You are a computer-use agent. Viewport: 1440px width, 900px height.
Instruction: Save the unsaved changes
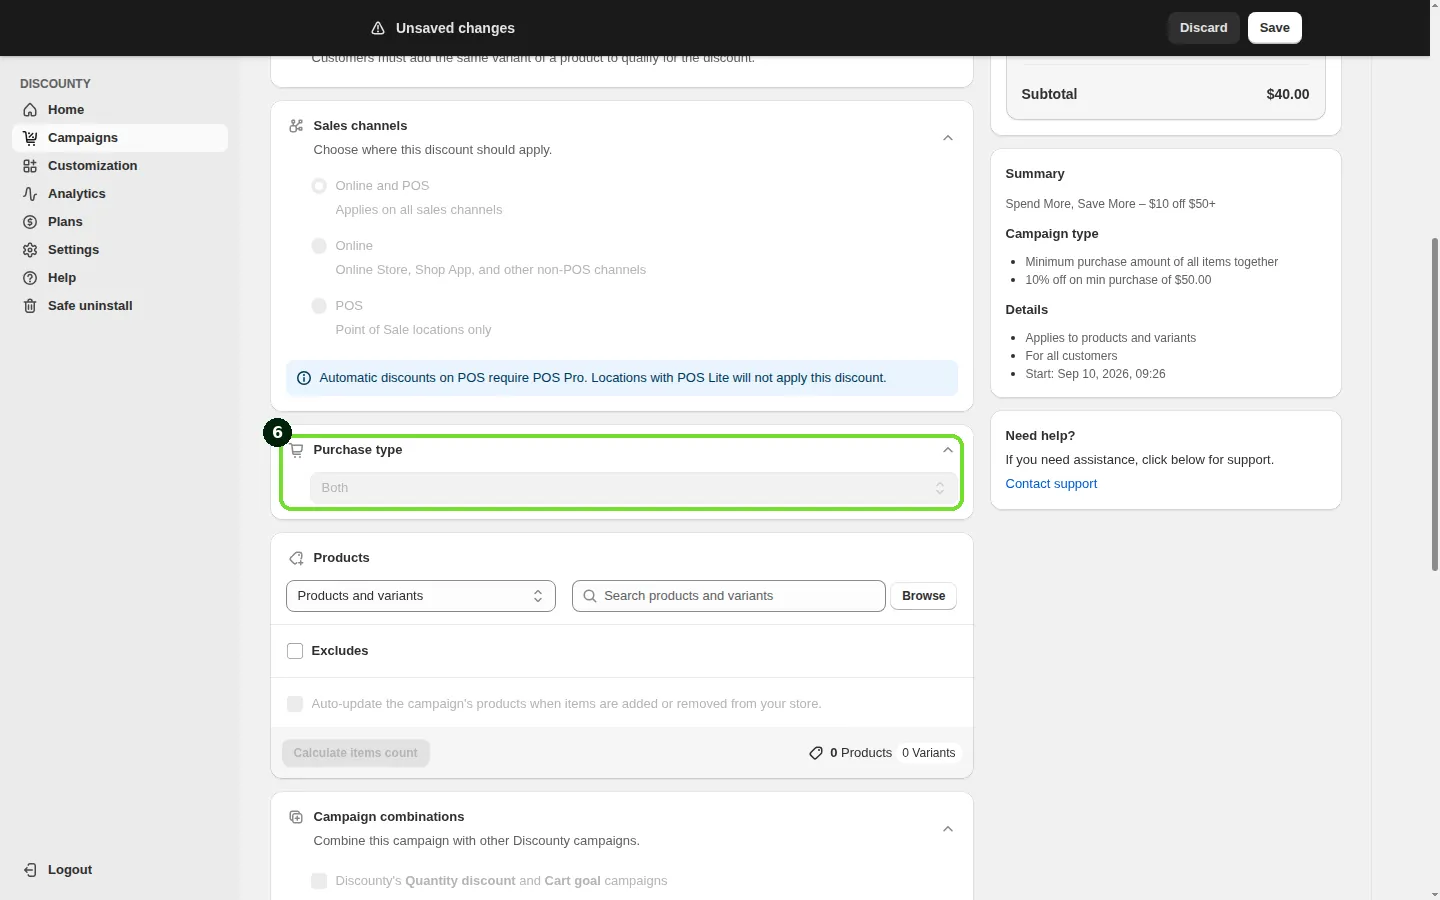pyautogui.click(x=1275, y=28)
